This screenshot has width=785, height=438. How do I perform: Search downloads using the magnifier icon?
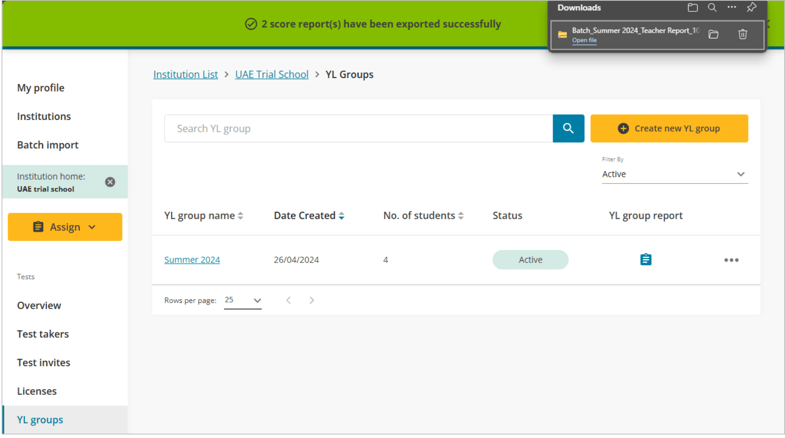(x=712, y=8)
